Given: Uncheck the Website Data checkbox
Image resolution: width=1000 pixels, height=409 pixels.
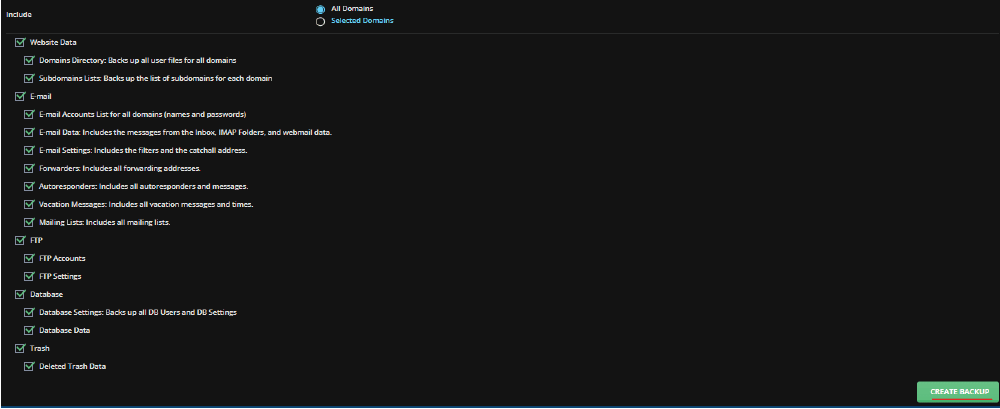Looking at the screenshot, I should [x=19, y=43].
